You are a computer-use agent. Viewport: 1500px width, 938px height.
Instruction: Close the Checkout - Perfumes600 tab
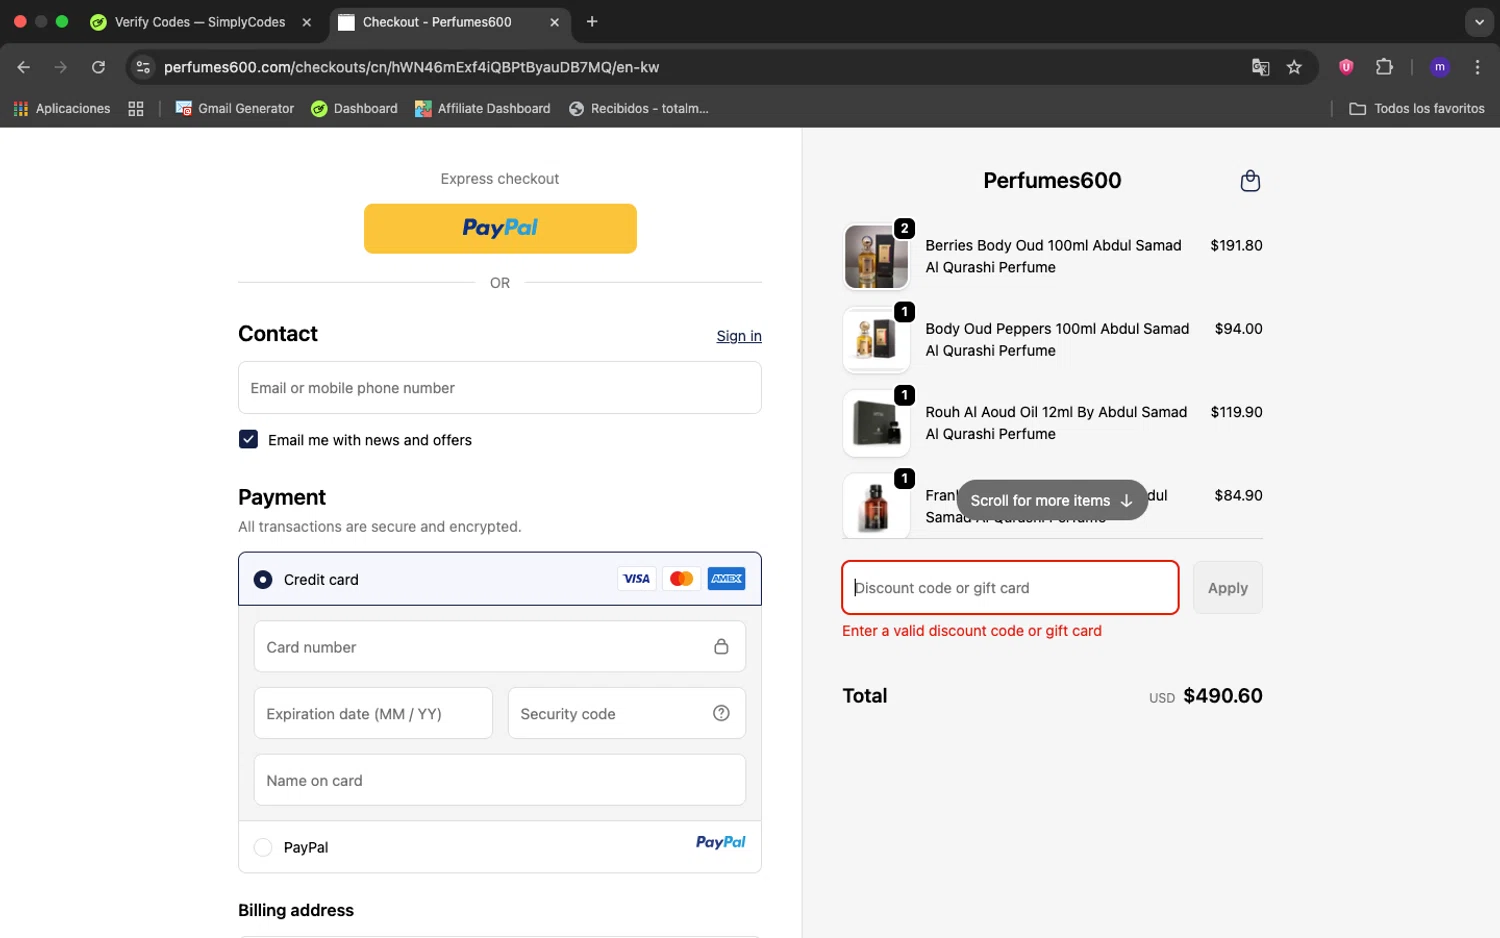[554, 22]
